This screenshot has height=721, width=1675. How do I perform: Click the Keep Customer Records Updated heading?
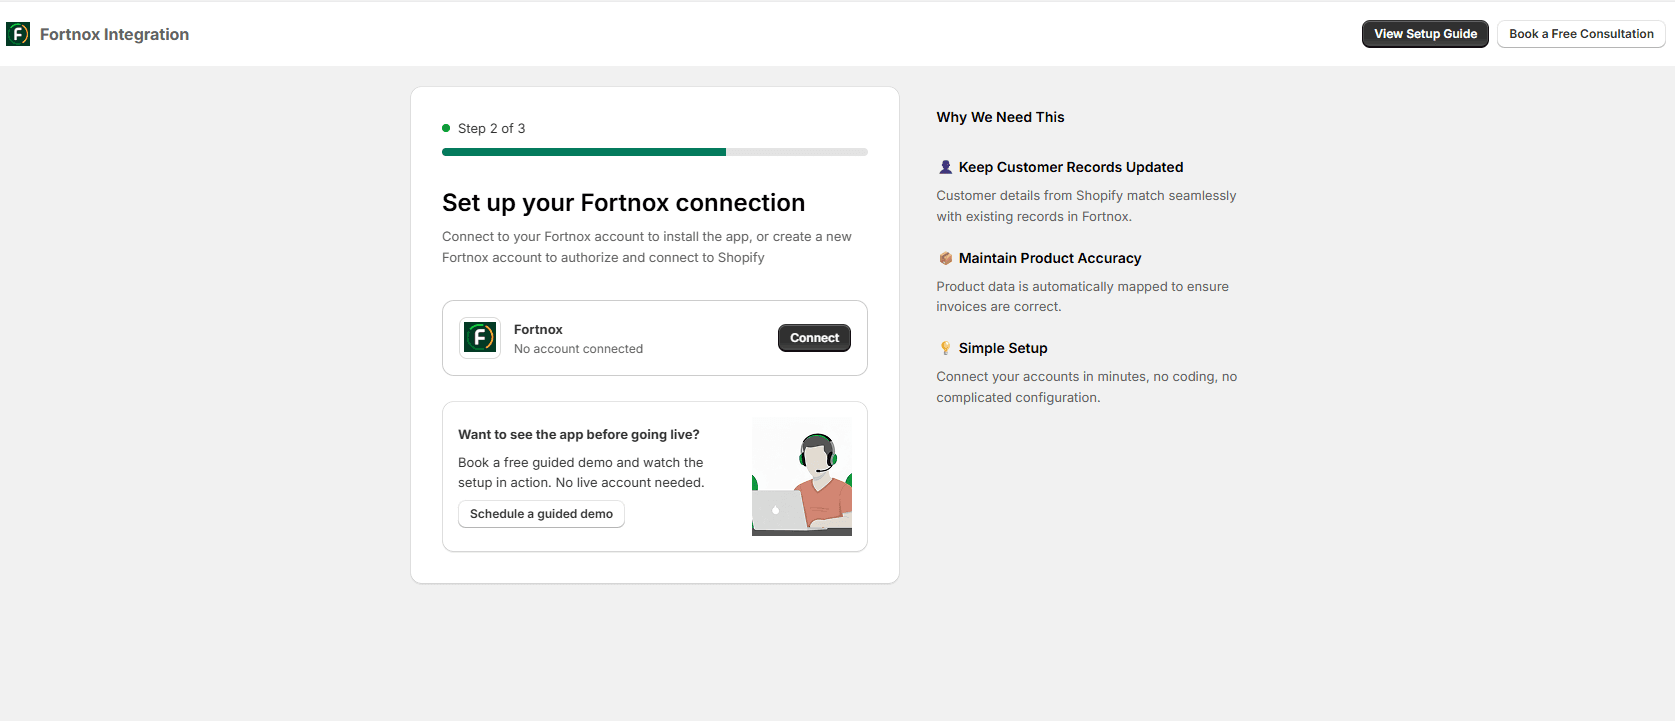click(x=1071, y=167)
